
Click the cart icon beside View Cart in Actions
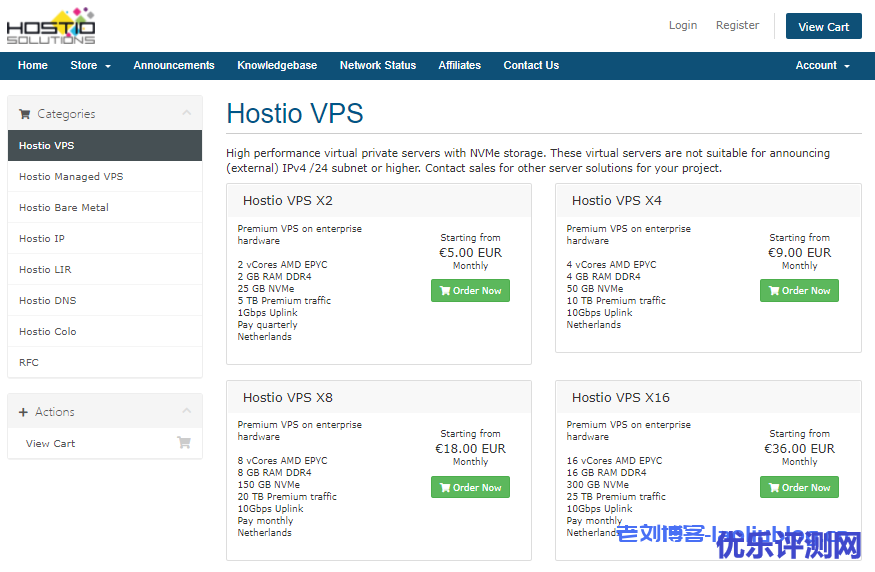pos(184,443)
